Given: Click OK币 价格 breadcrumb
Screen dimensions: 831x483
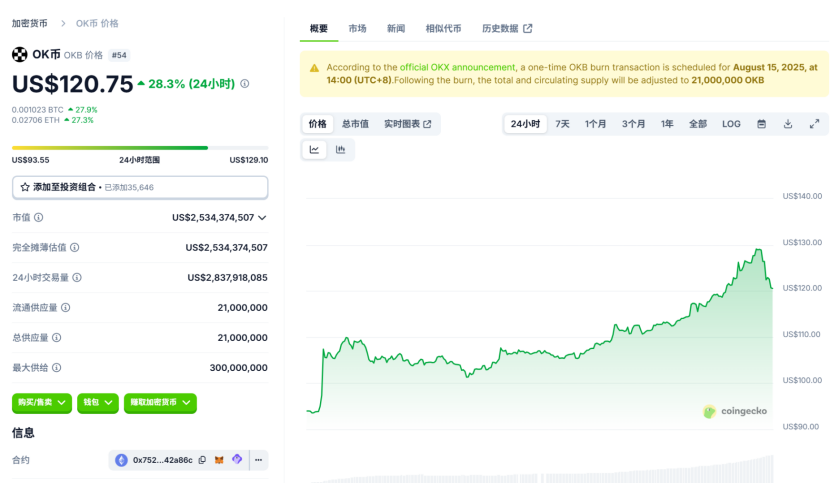Looking at the screenshot, I should coord(97,23).
